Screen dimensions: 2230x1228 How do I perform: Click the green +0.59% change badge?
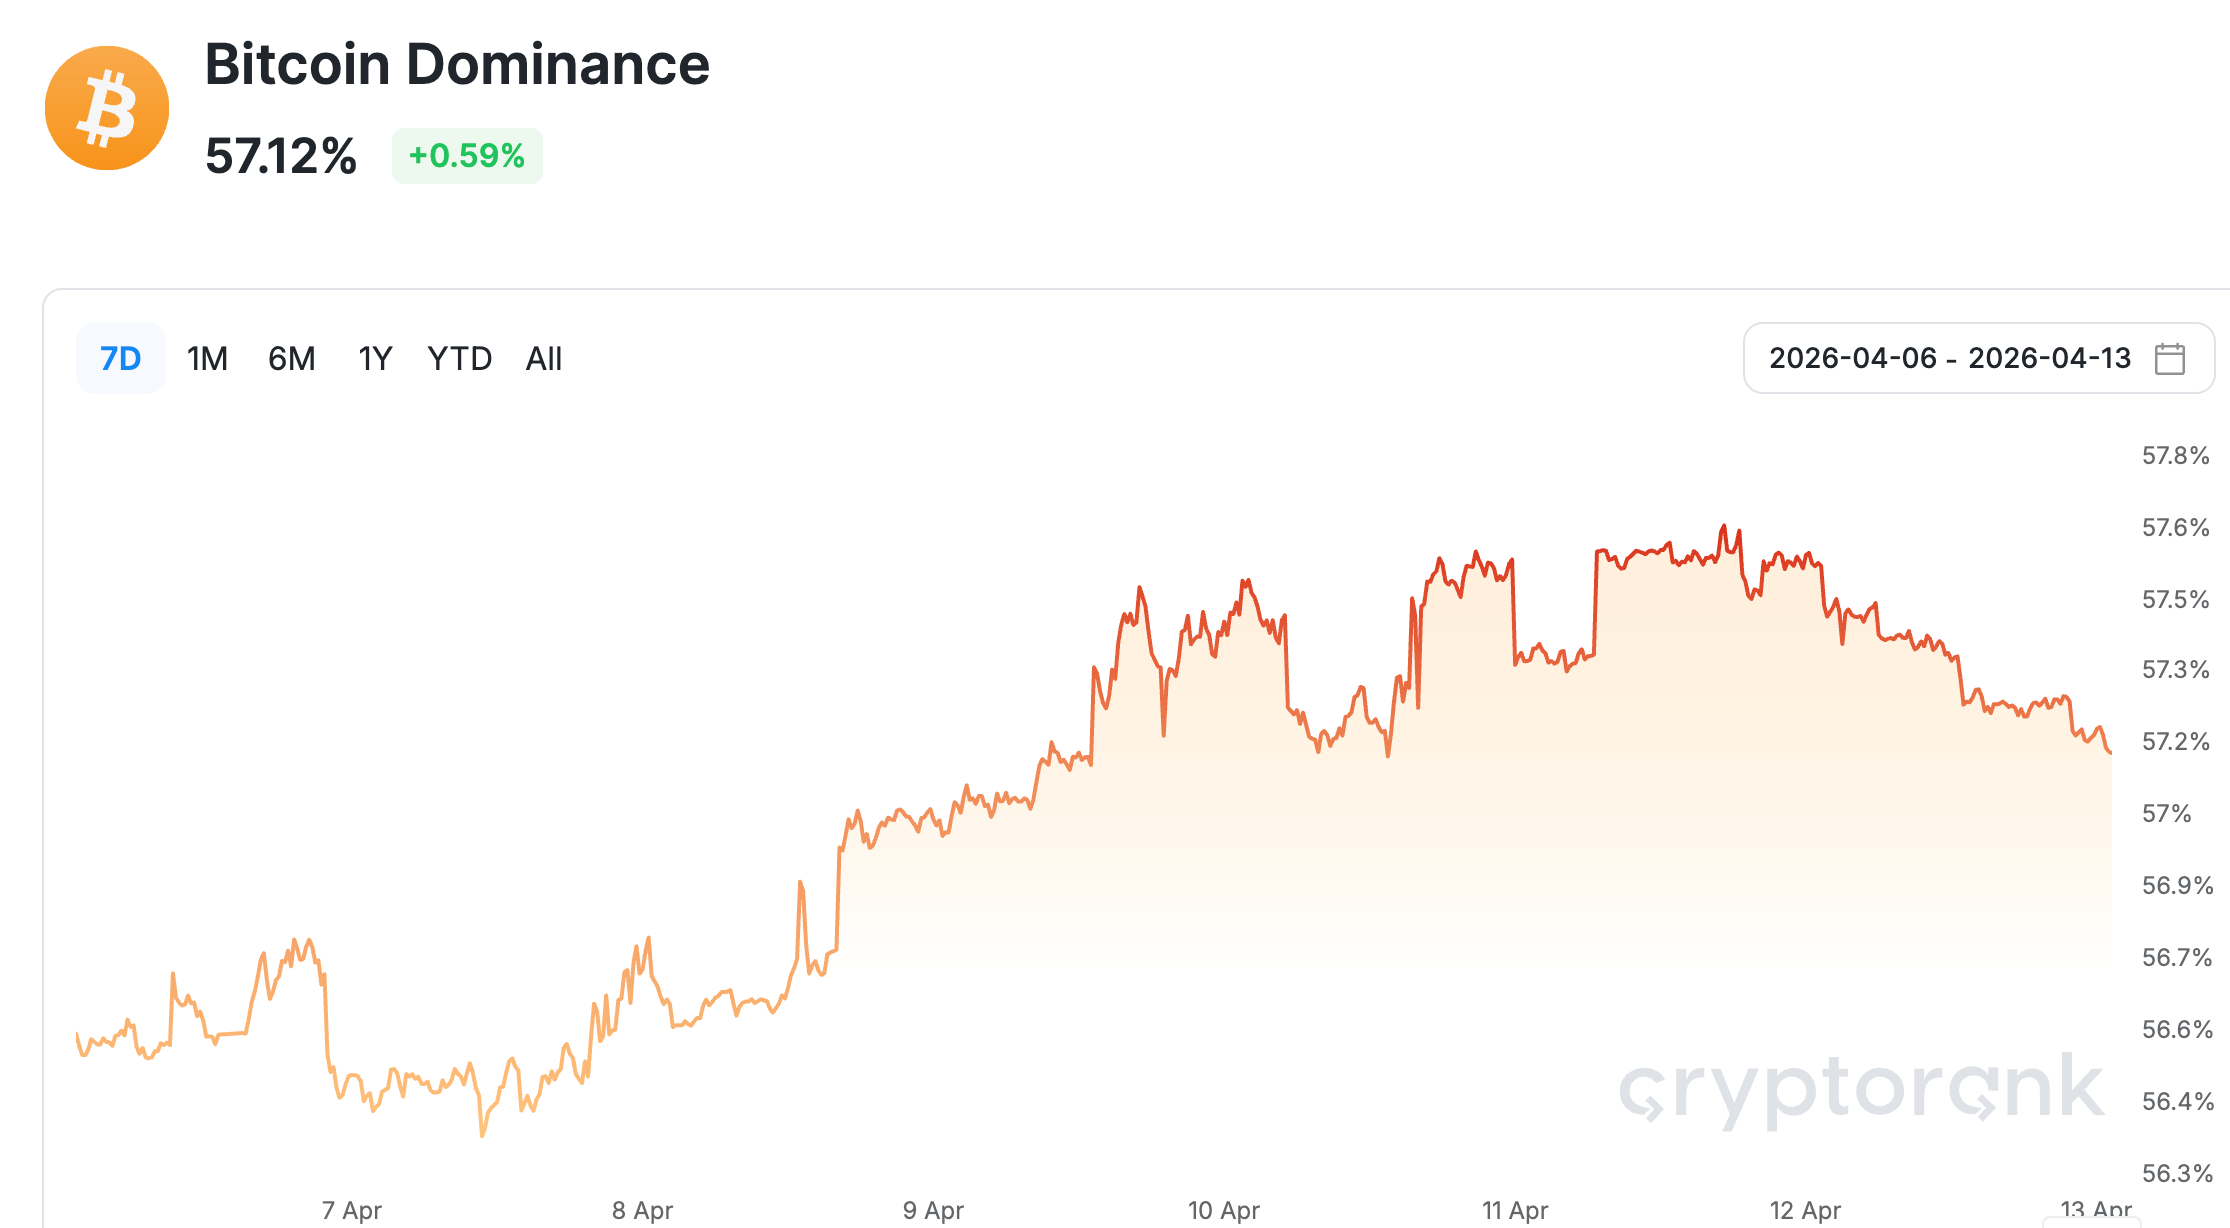(467, 156)
